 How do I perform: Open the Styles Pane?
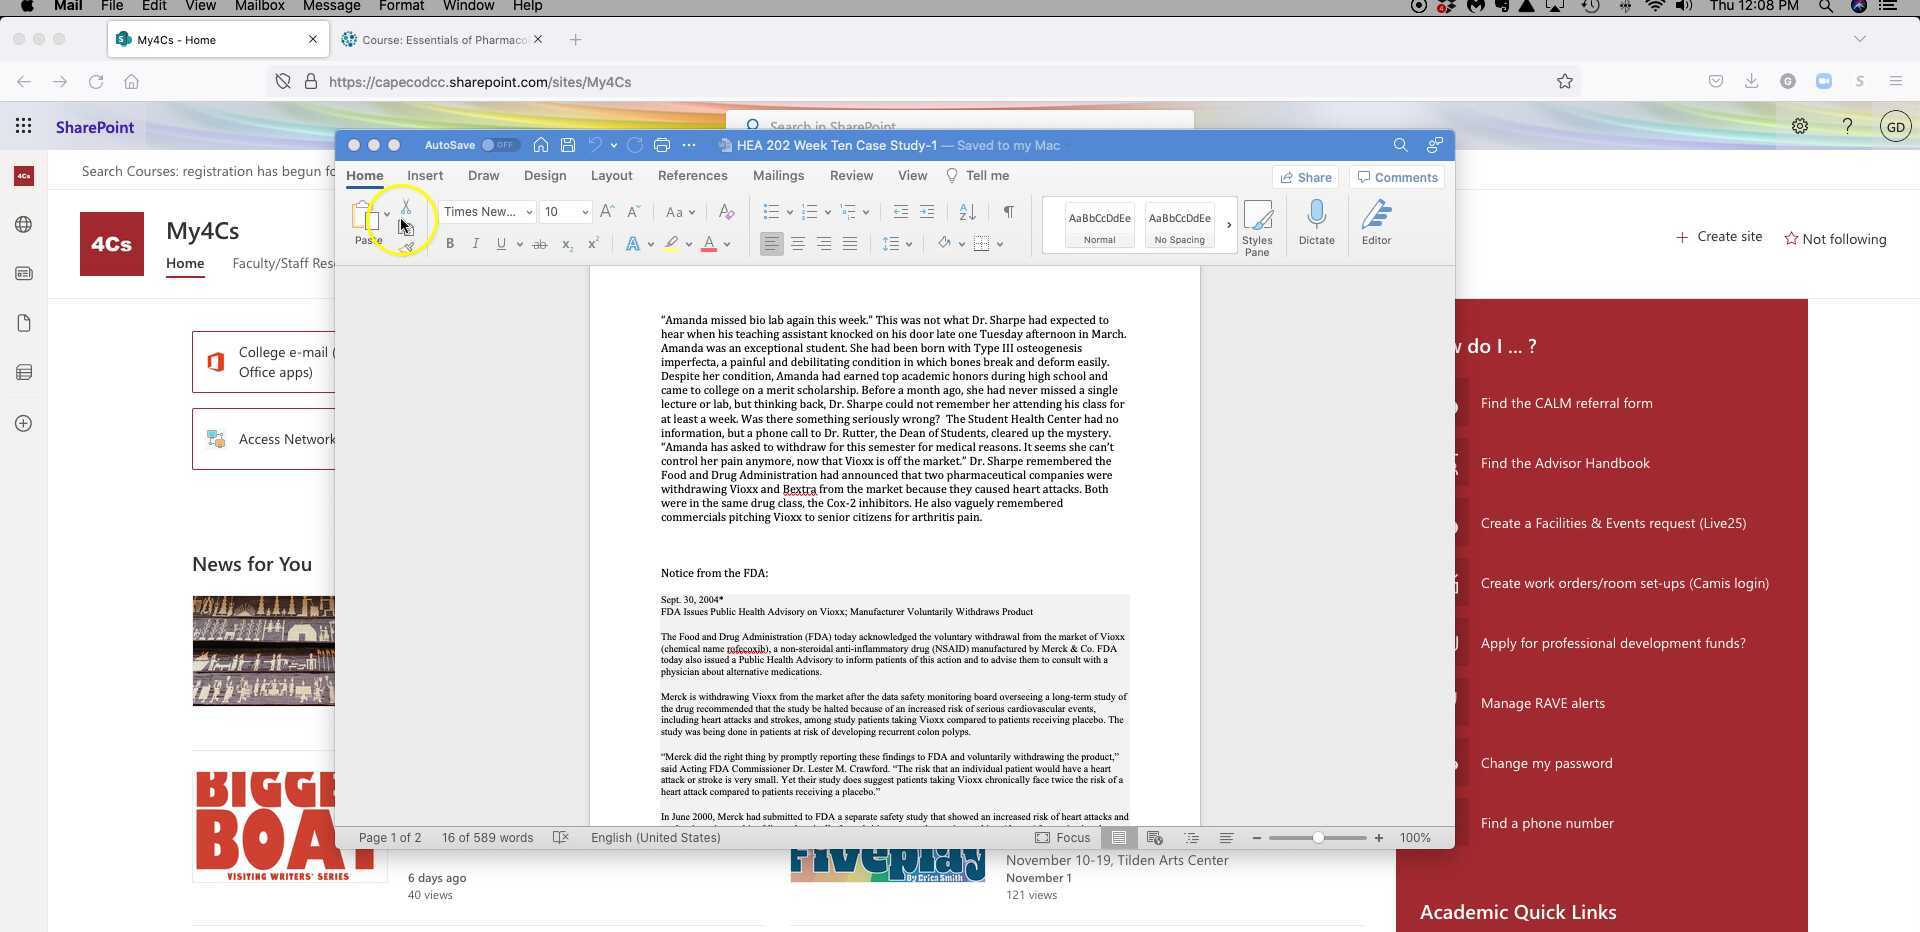[1257, 225]
